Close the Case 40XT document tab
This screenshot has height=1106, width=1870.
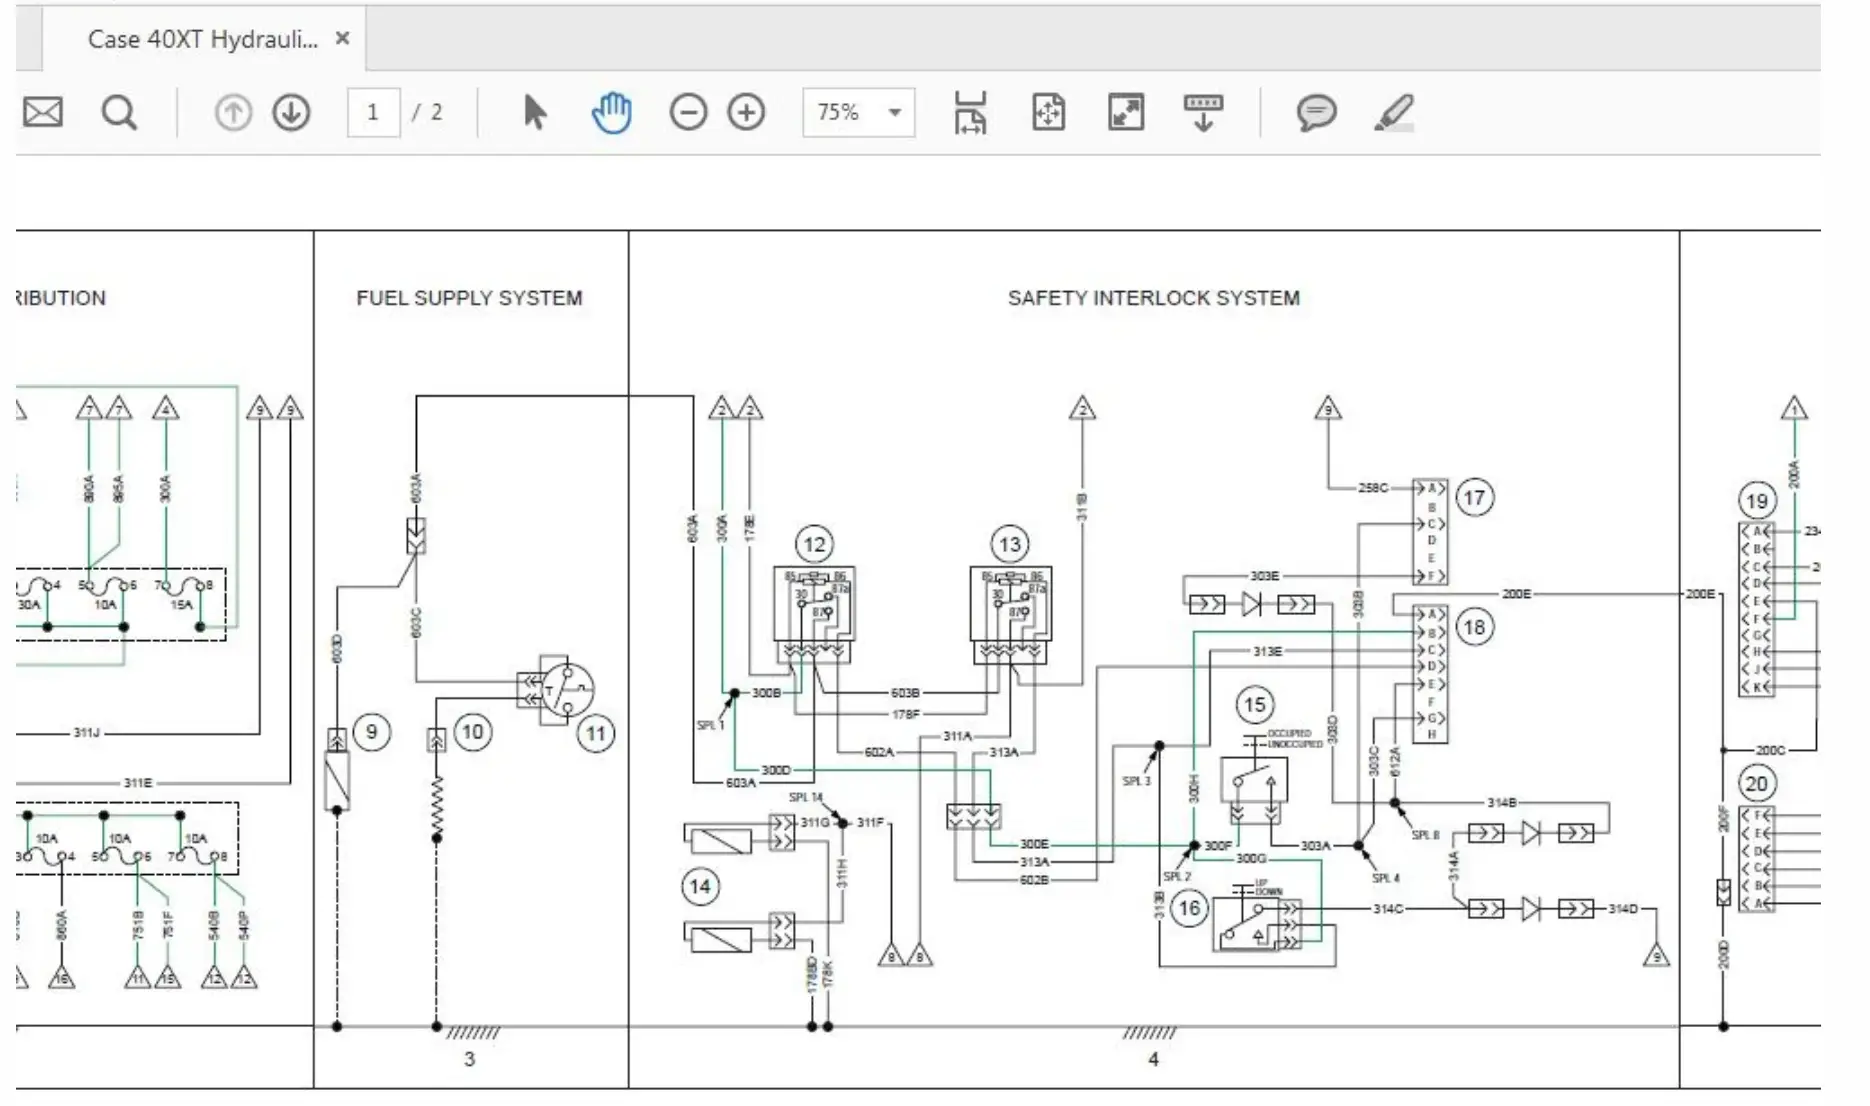coord(342,39)
